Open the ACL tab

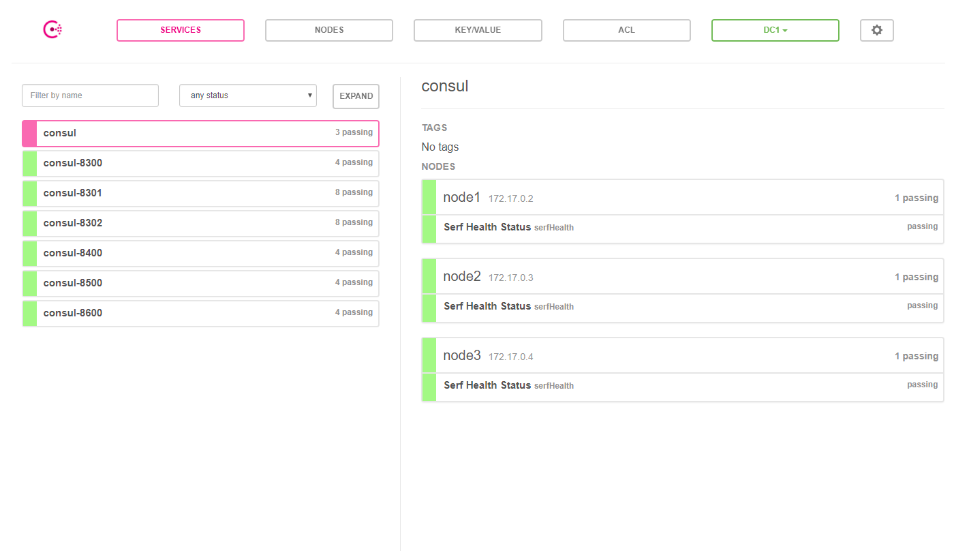pos(627,30)
